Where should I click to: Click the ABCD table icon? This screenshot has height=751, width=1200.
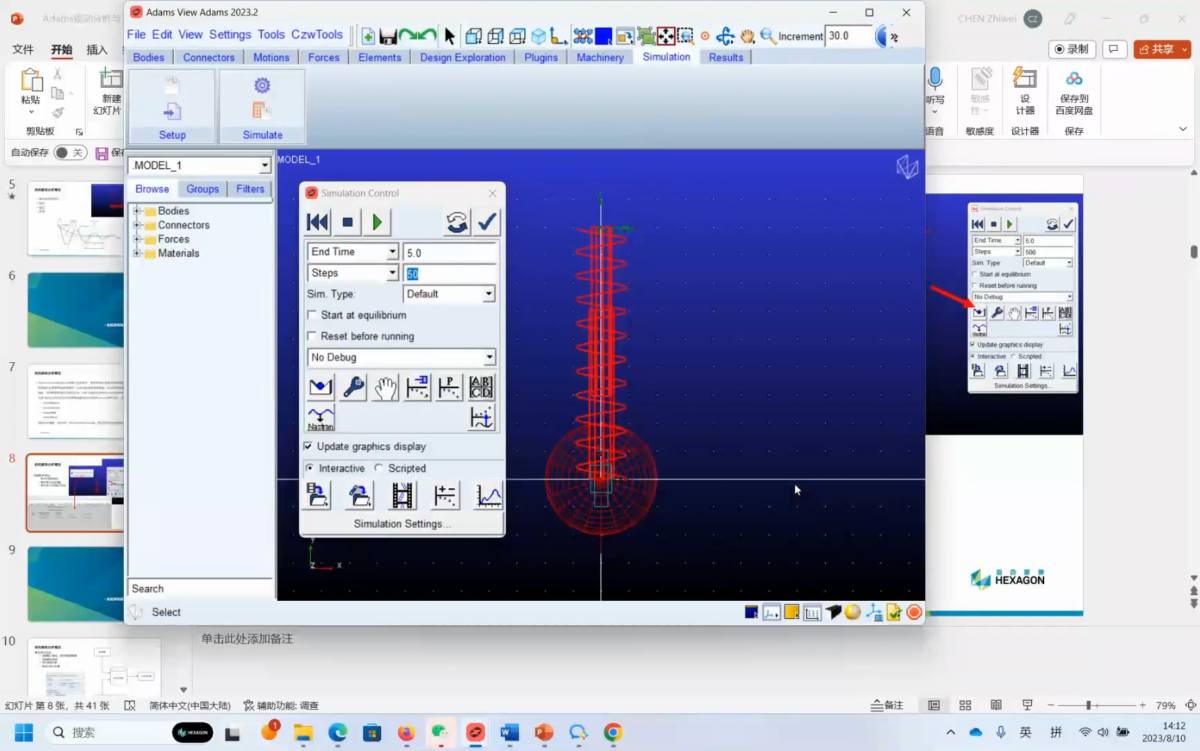tap(481, 387)
